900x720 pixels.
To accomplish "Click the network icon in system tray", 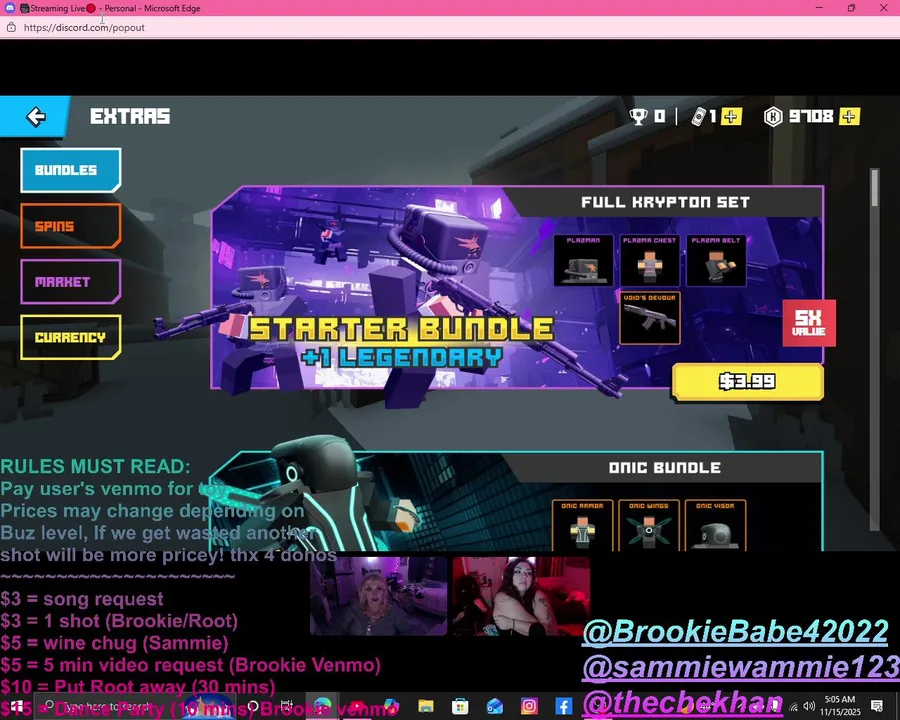I will [x=794, y=706].
